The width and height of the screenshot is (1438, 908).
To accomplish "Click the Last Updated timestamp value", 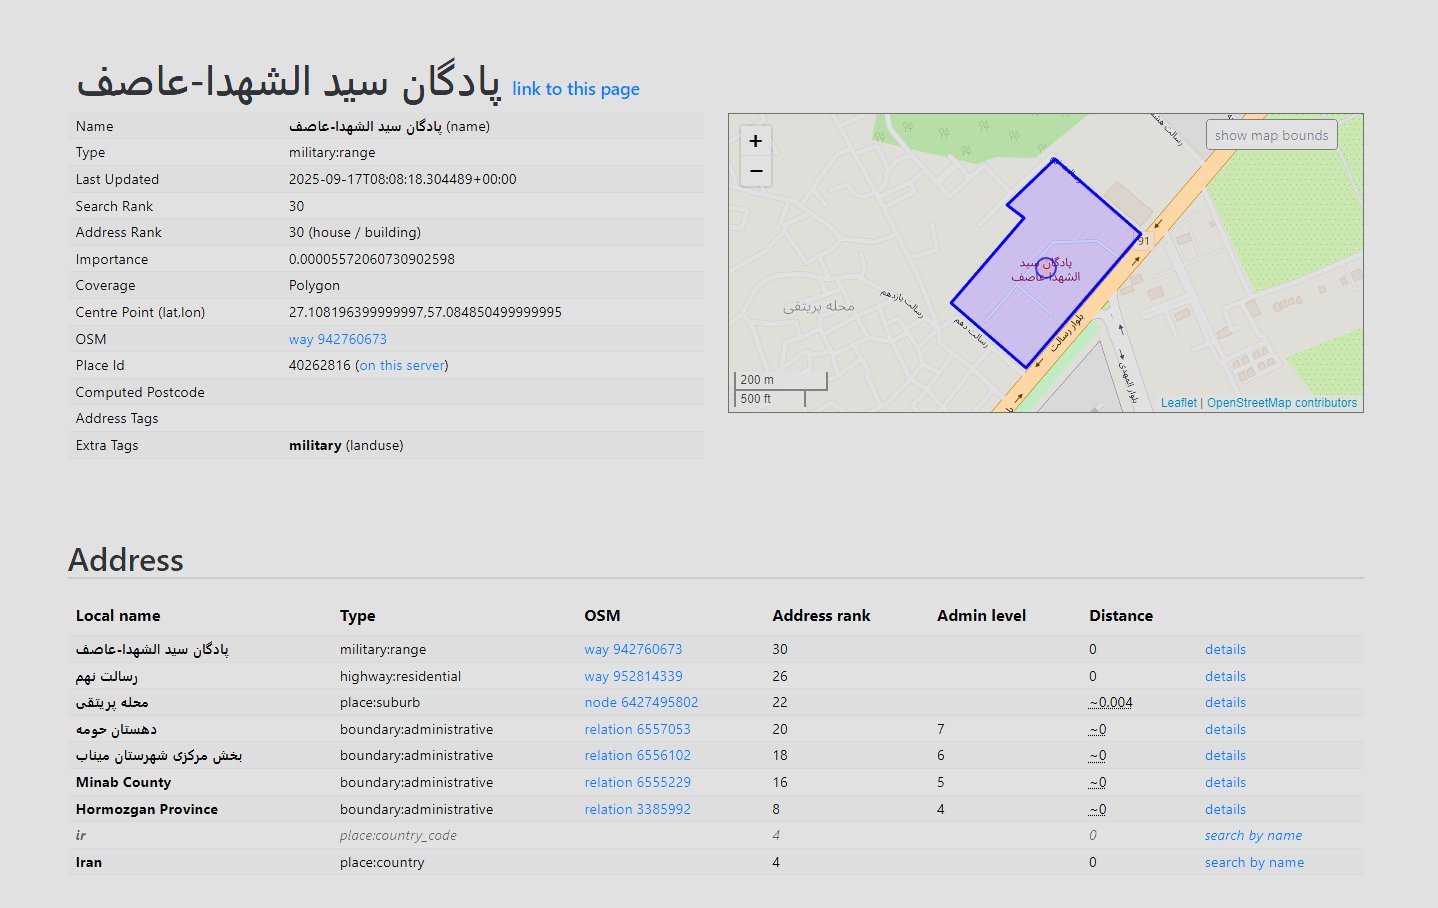I will [403, 179].
